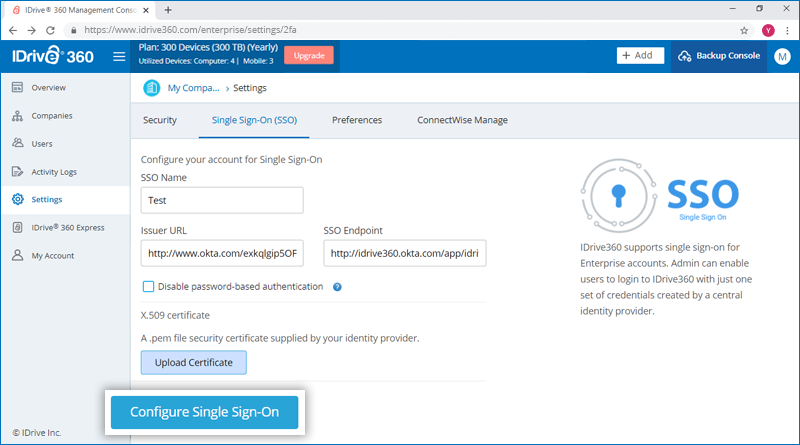Focus the SSO Endpoint field
The image size is (800, 445).
(405, 253)
